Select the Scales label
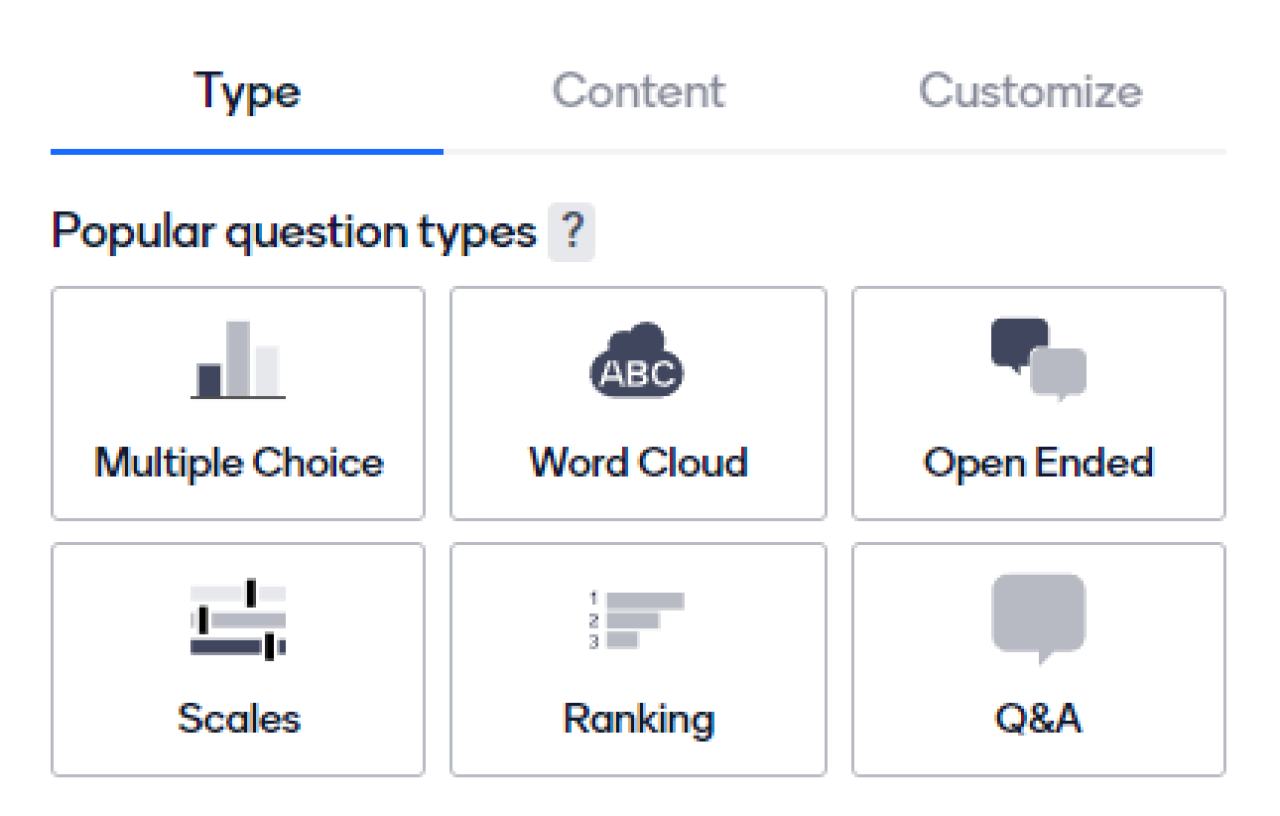1280x816 pixels. click(x=238, y=719)
